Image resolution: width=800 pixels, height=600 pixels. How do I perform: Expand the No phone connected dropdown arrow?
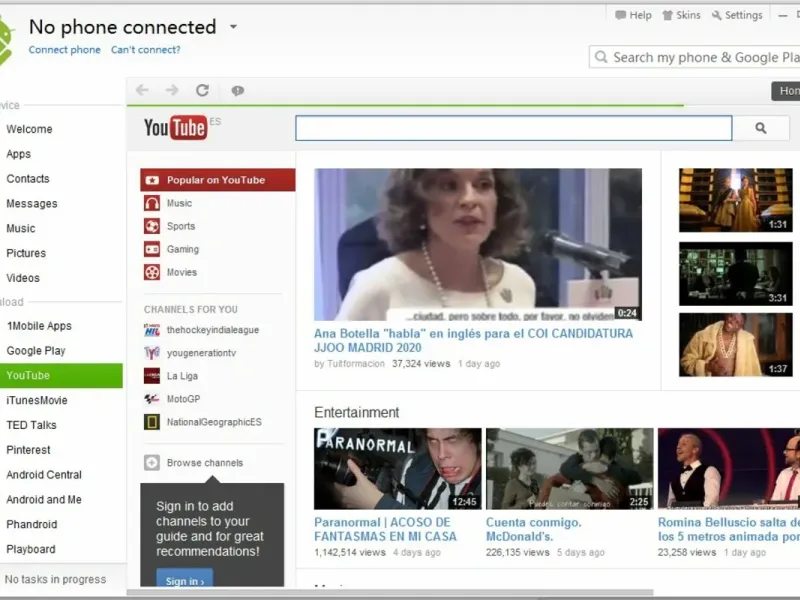coord(233,27)
